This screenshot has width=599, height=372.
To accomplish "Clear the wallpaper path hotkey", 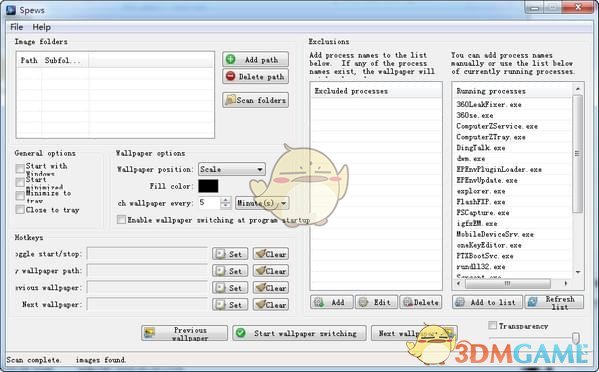I will click(271, 271).
